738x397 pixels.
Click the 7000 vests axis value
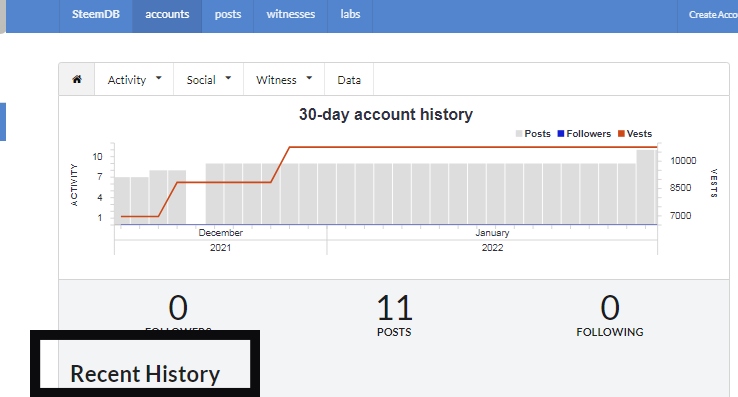click(x=681, y=216)
